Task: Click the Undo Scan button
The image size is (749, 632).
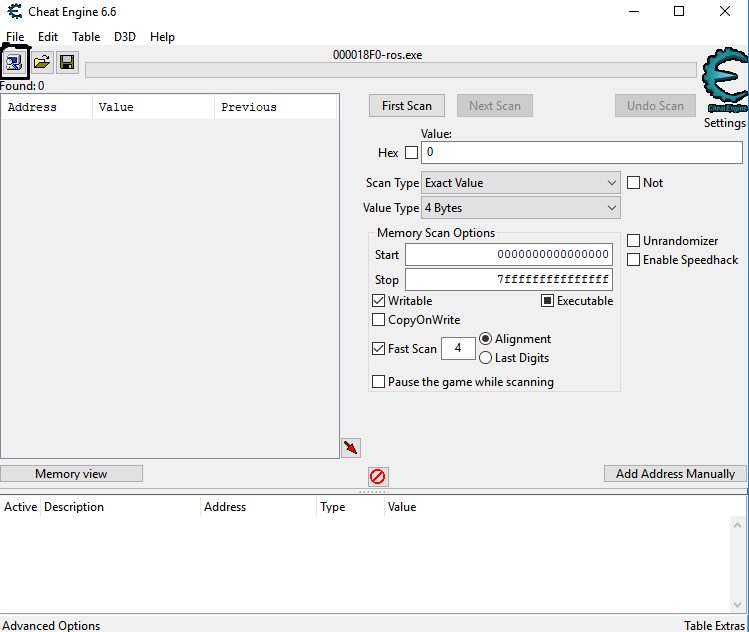Action: pos(655,106)
